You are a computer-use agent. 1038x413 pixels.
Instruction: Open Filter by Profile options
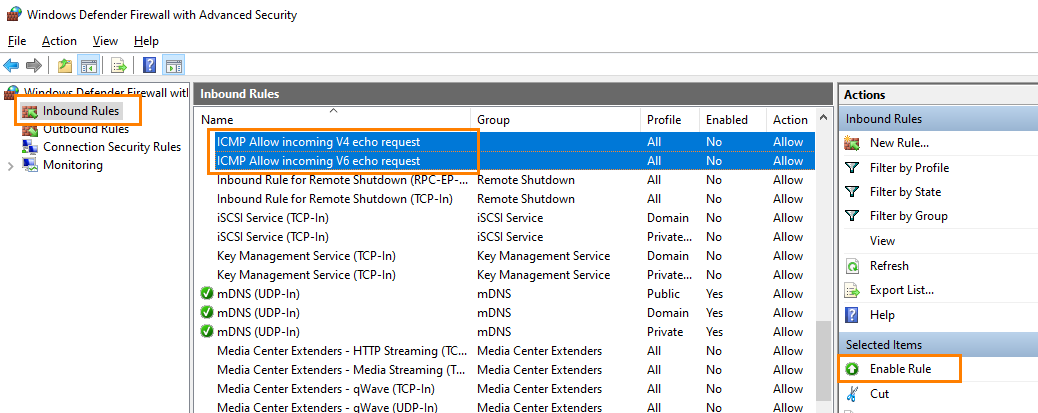909,168
